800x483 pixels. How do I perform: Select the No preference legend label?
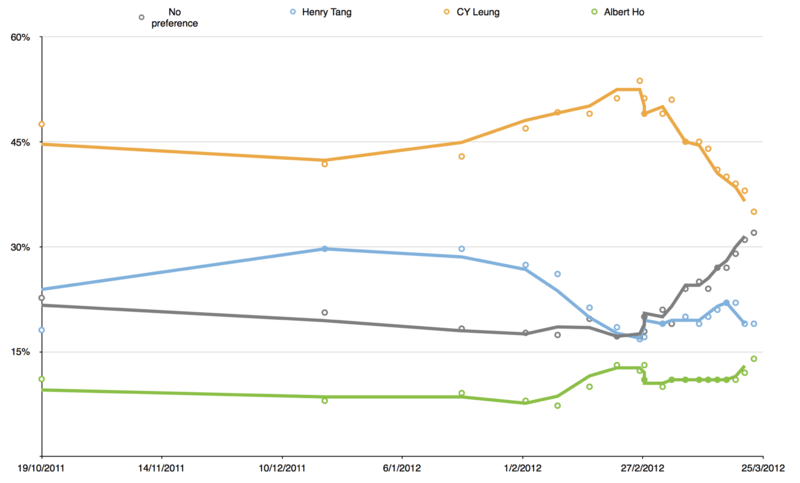click(x=179, y=17)
